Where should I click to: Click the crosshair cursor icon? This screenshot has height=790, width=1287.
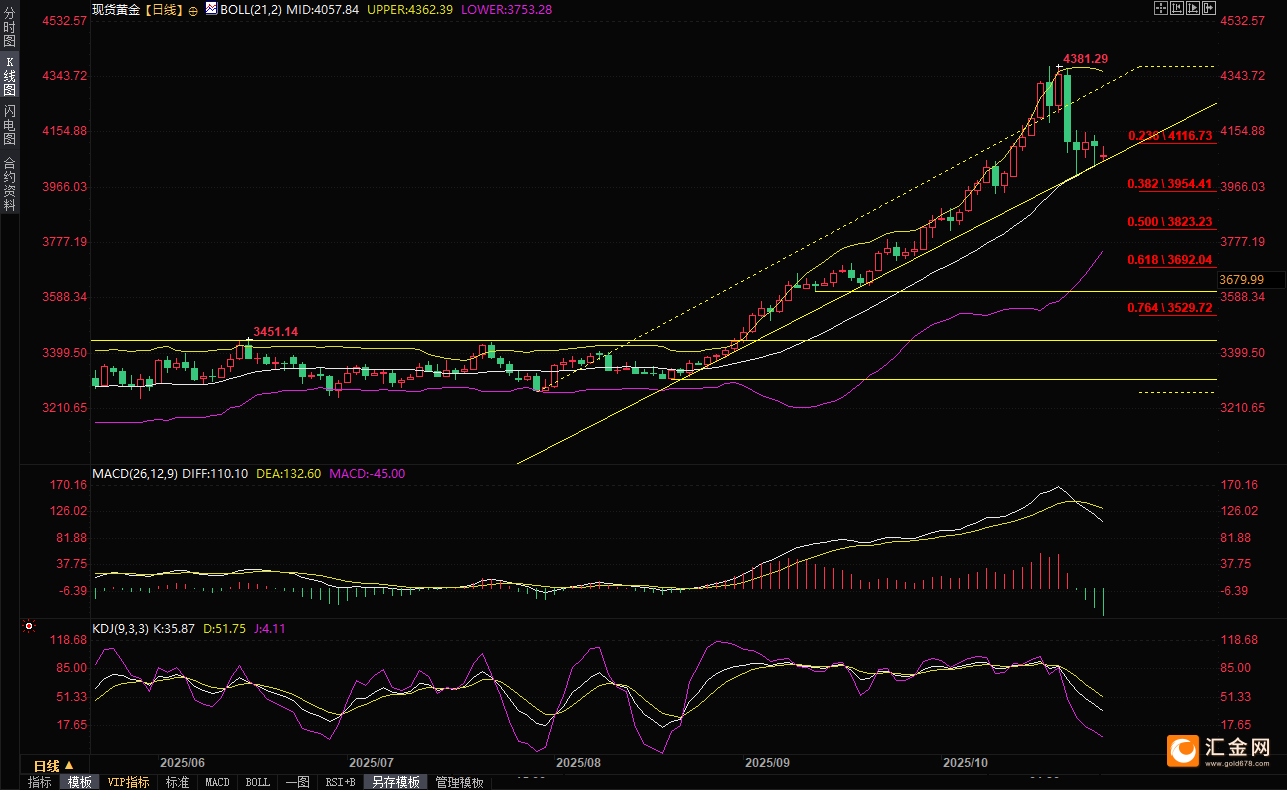[1160, 8]
